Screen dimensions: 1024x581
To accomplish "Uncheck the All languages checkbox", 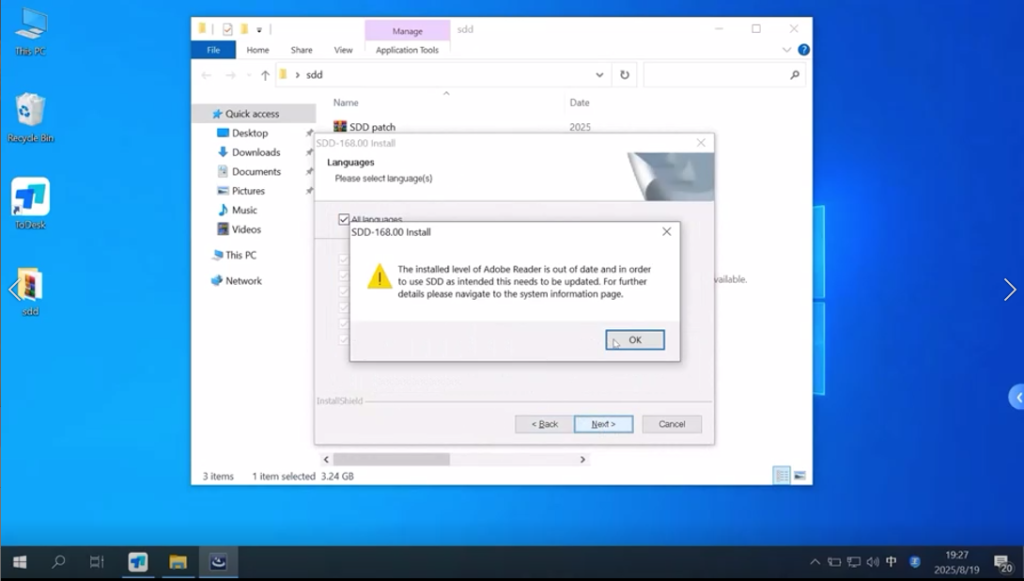I will click(345, 220).
